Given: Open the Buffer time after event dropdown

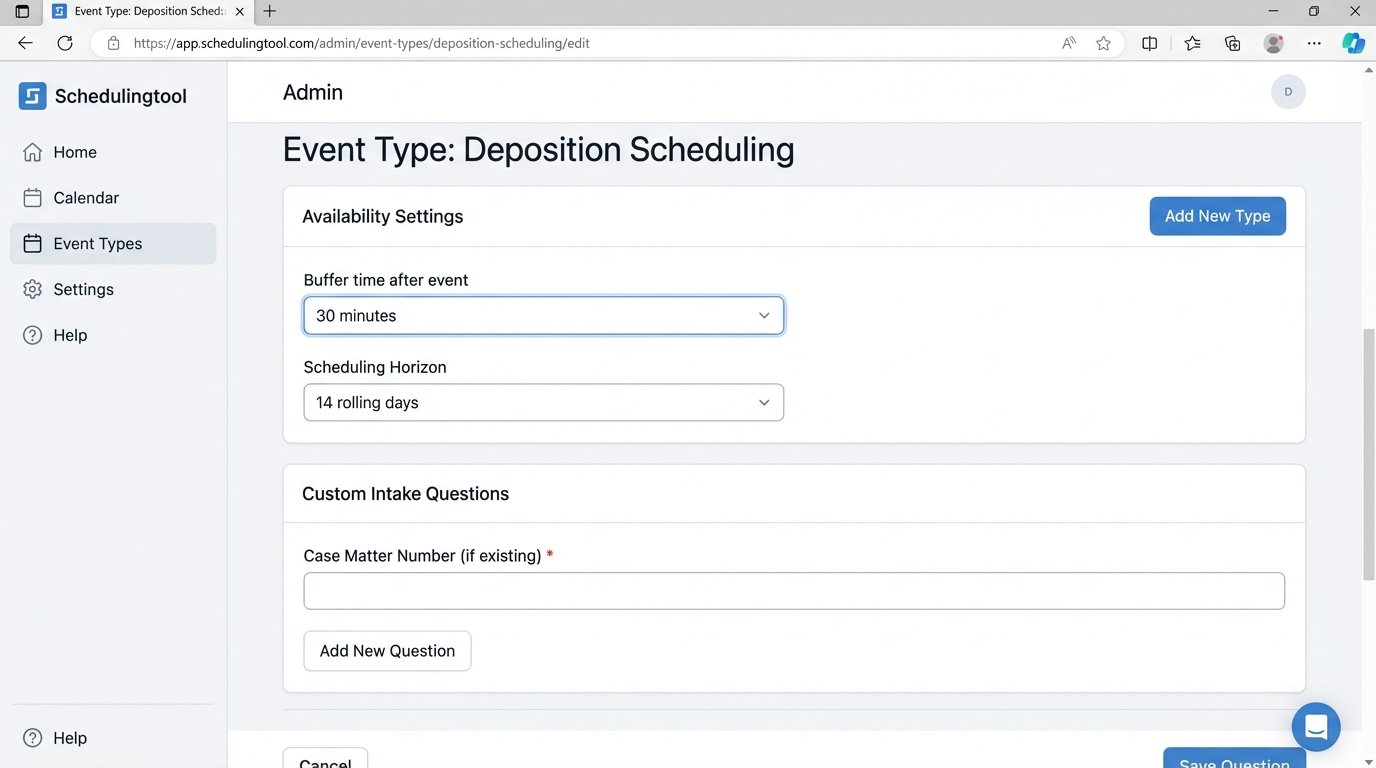Looking at the screenshot, I should [x=543, y=315].
